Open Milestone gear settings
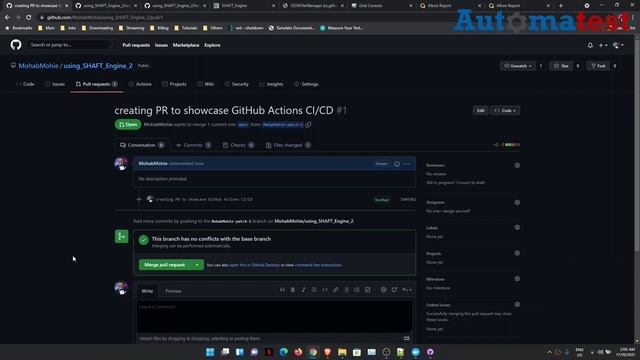 tap(517, 279)
